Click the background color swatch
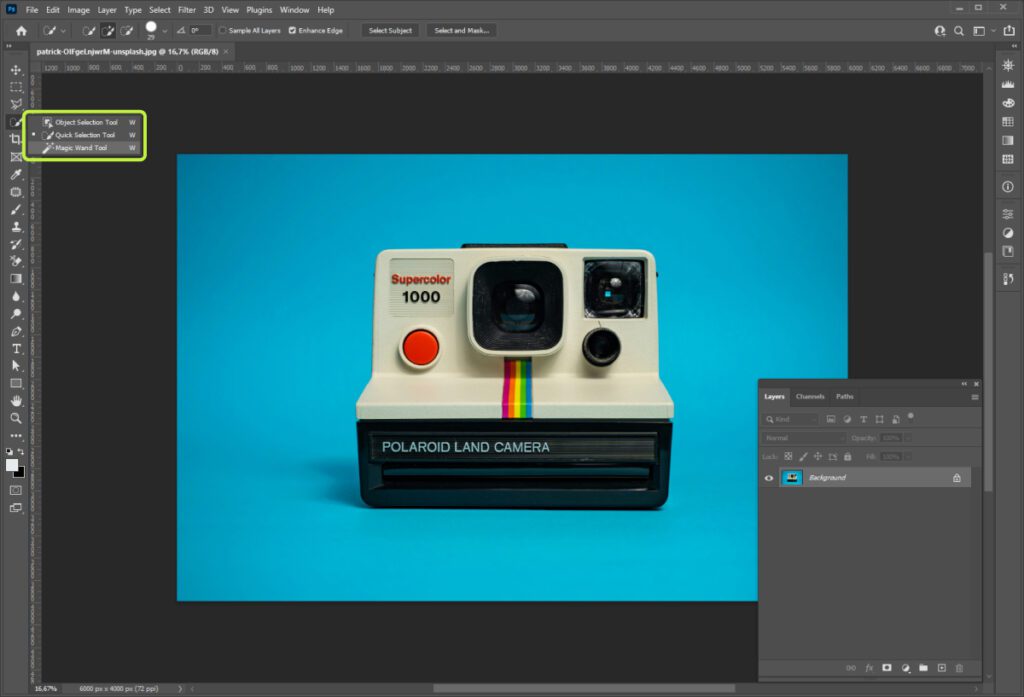Screen dimensions: 1024x697 [x=20, y=472]
